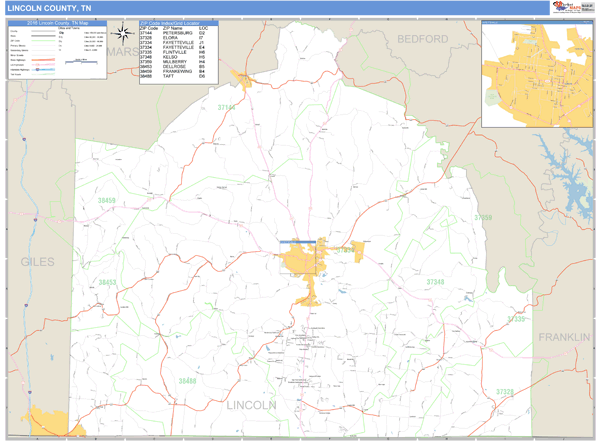Click the ZIP Code green legend line

(43, 41)
